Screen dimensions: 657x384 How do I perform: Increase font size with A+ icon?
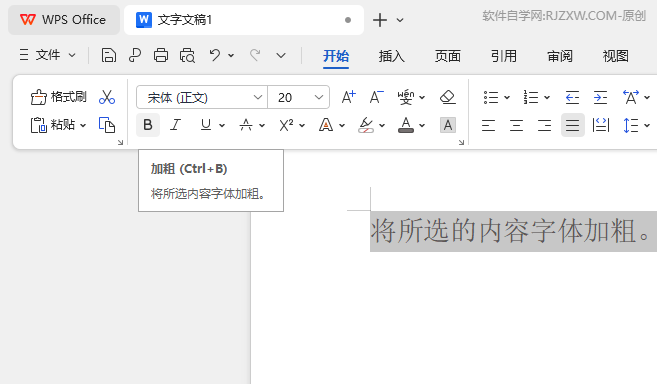click(348, 97)
